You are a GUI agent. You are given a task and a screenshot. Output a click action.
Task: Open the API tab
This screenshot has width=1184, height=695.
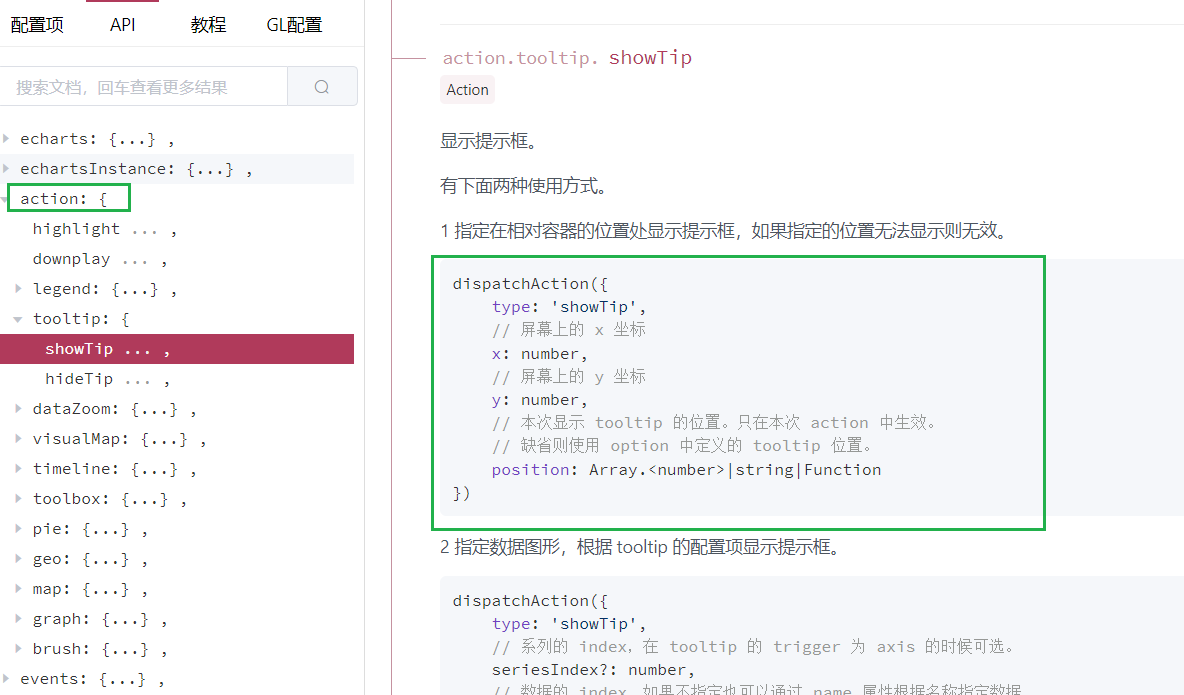coord(123,25)
